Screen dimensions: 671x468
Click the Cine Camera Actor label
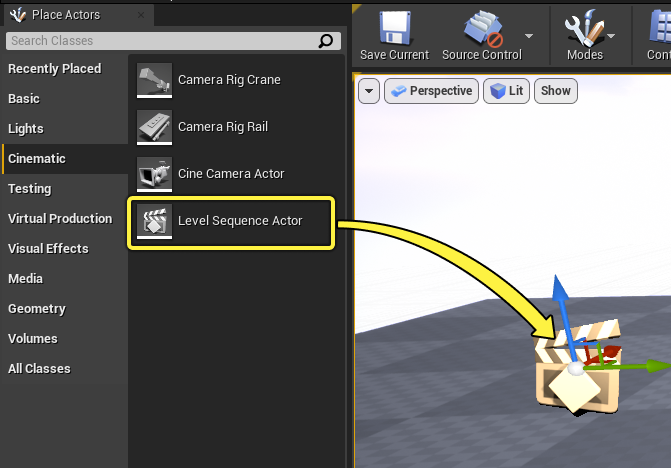point(231,174)
